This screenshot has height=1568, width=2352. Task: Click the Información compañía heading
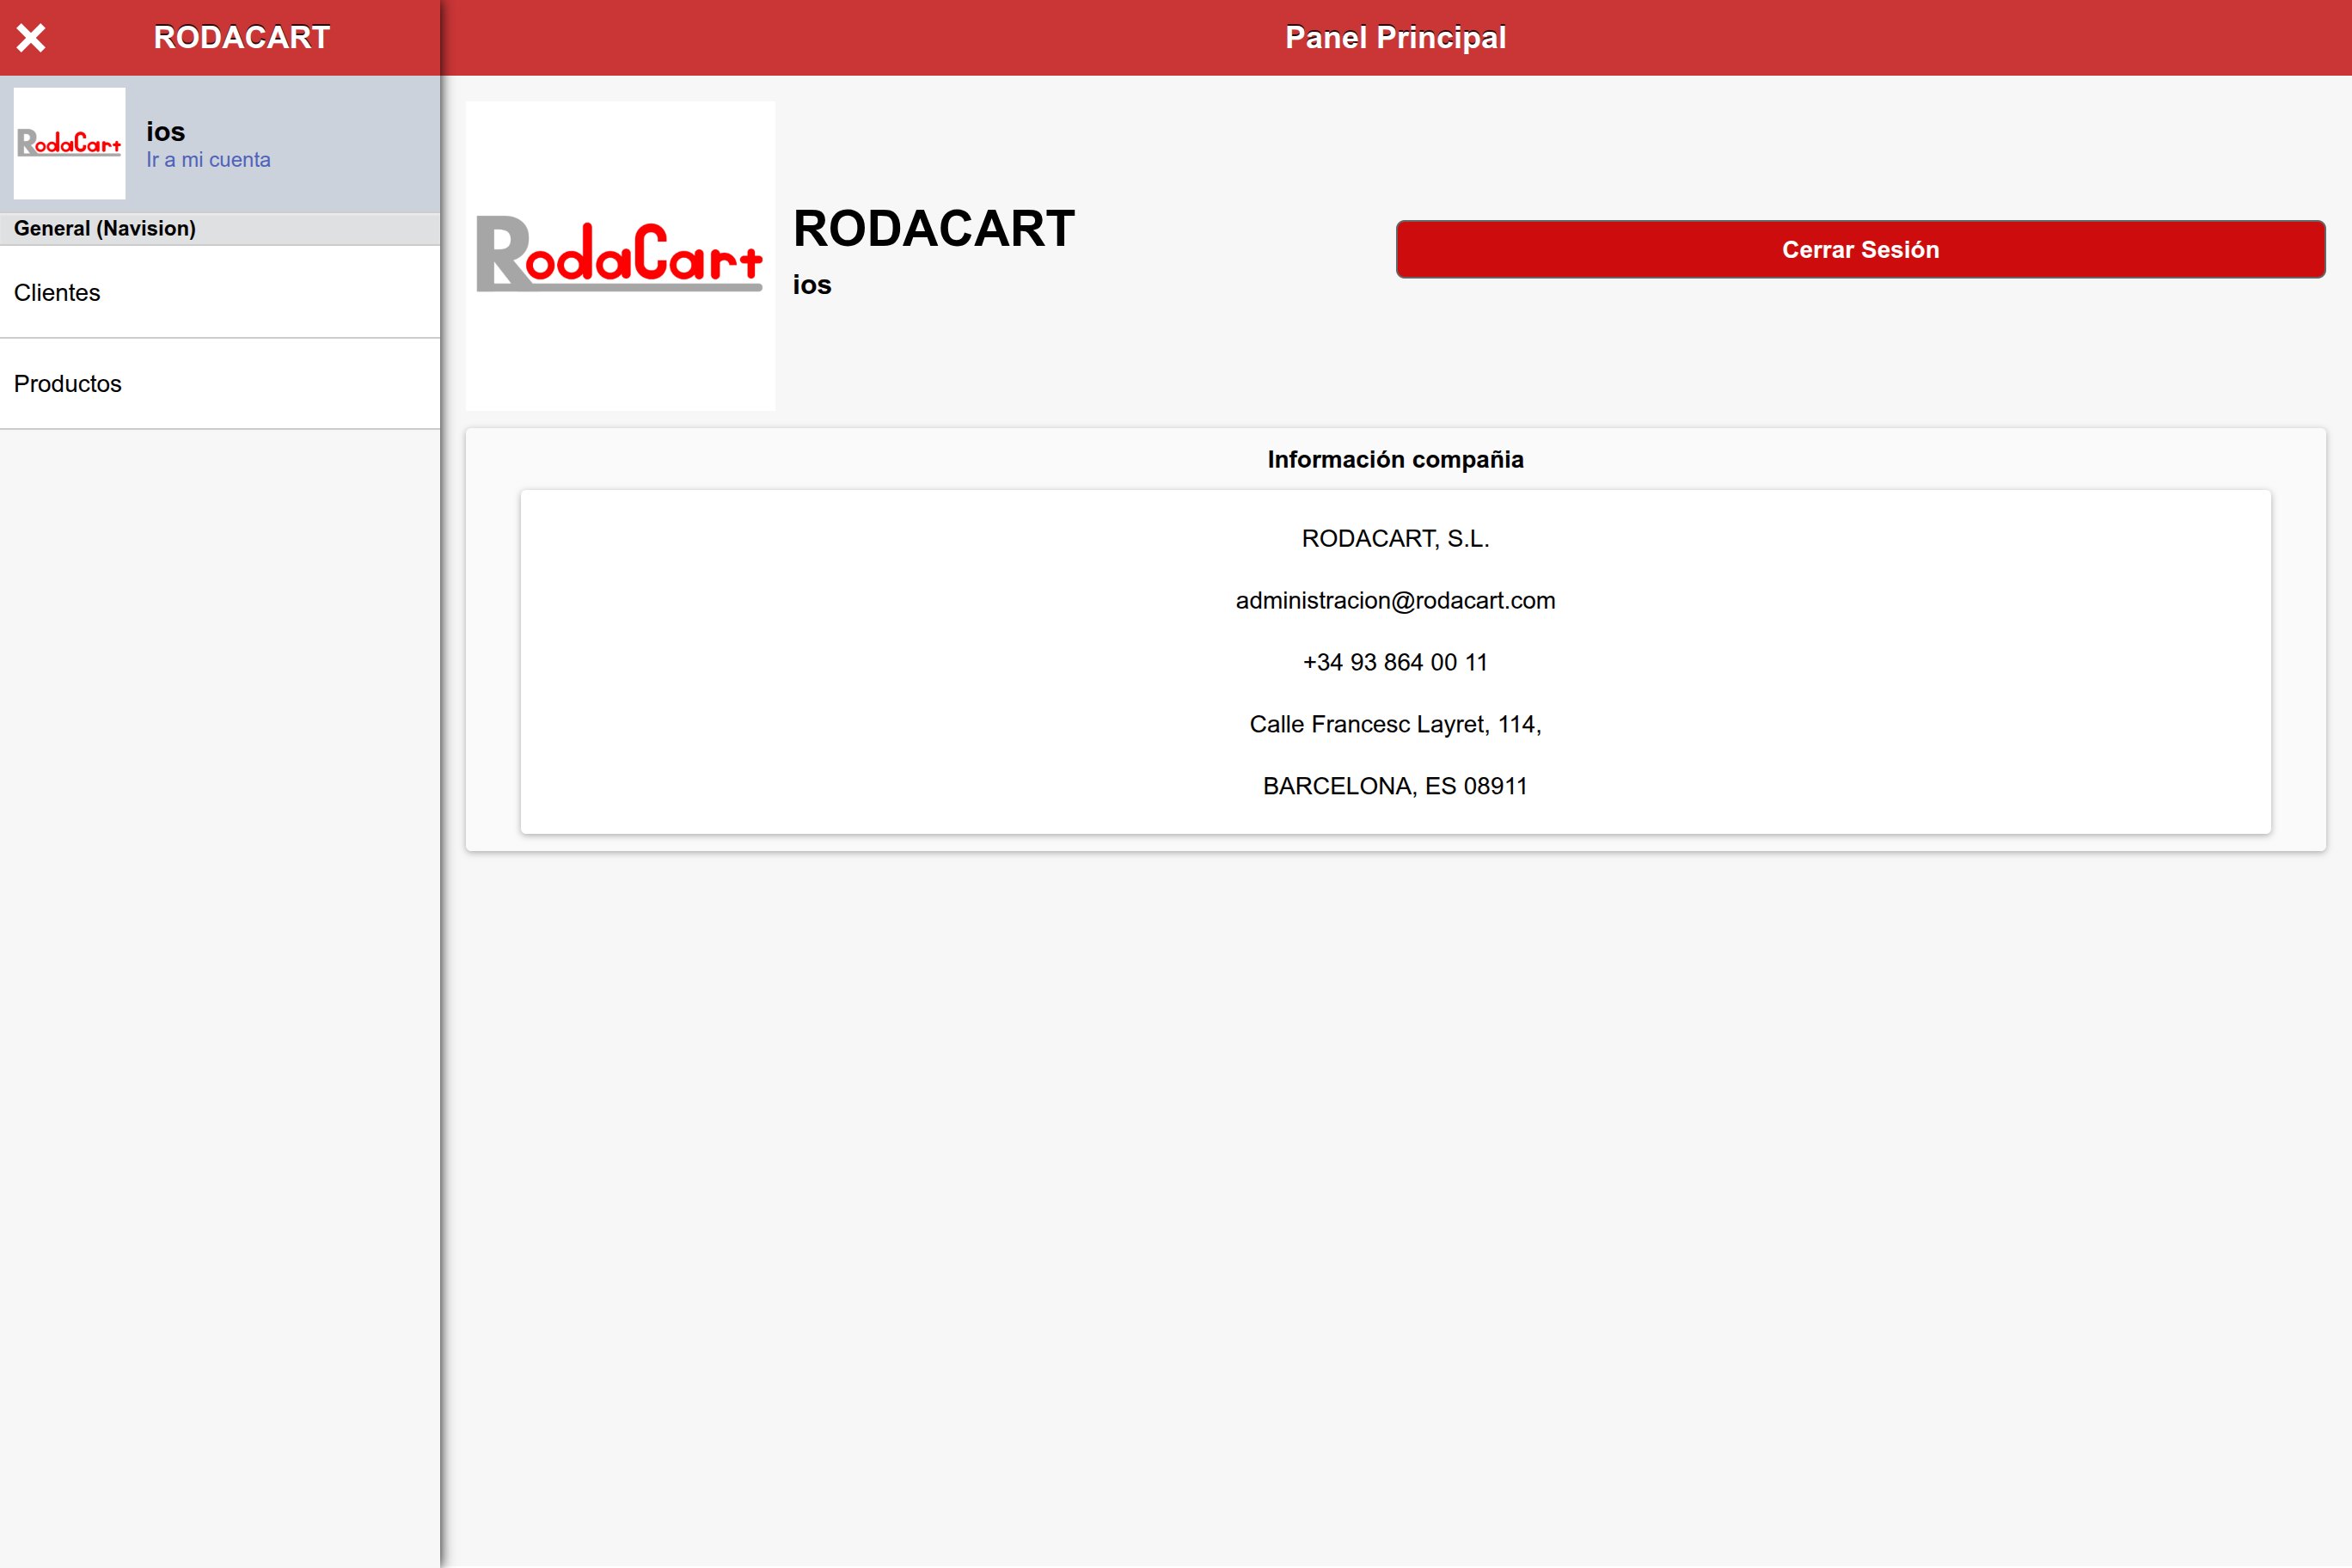tap(1395, 459)
